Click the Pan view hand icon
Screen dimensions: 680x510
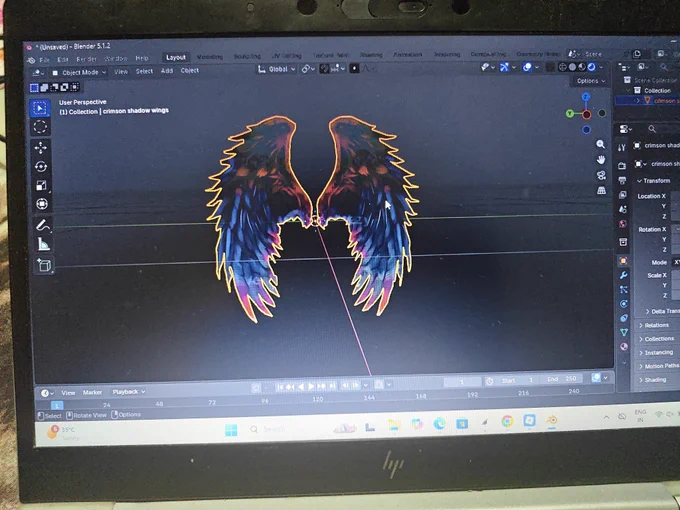click(601, 160)
